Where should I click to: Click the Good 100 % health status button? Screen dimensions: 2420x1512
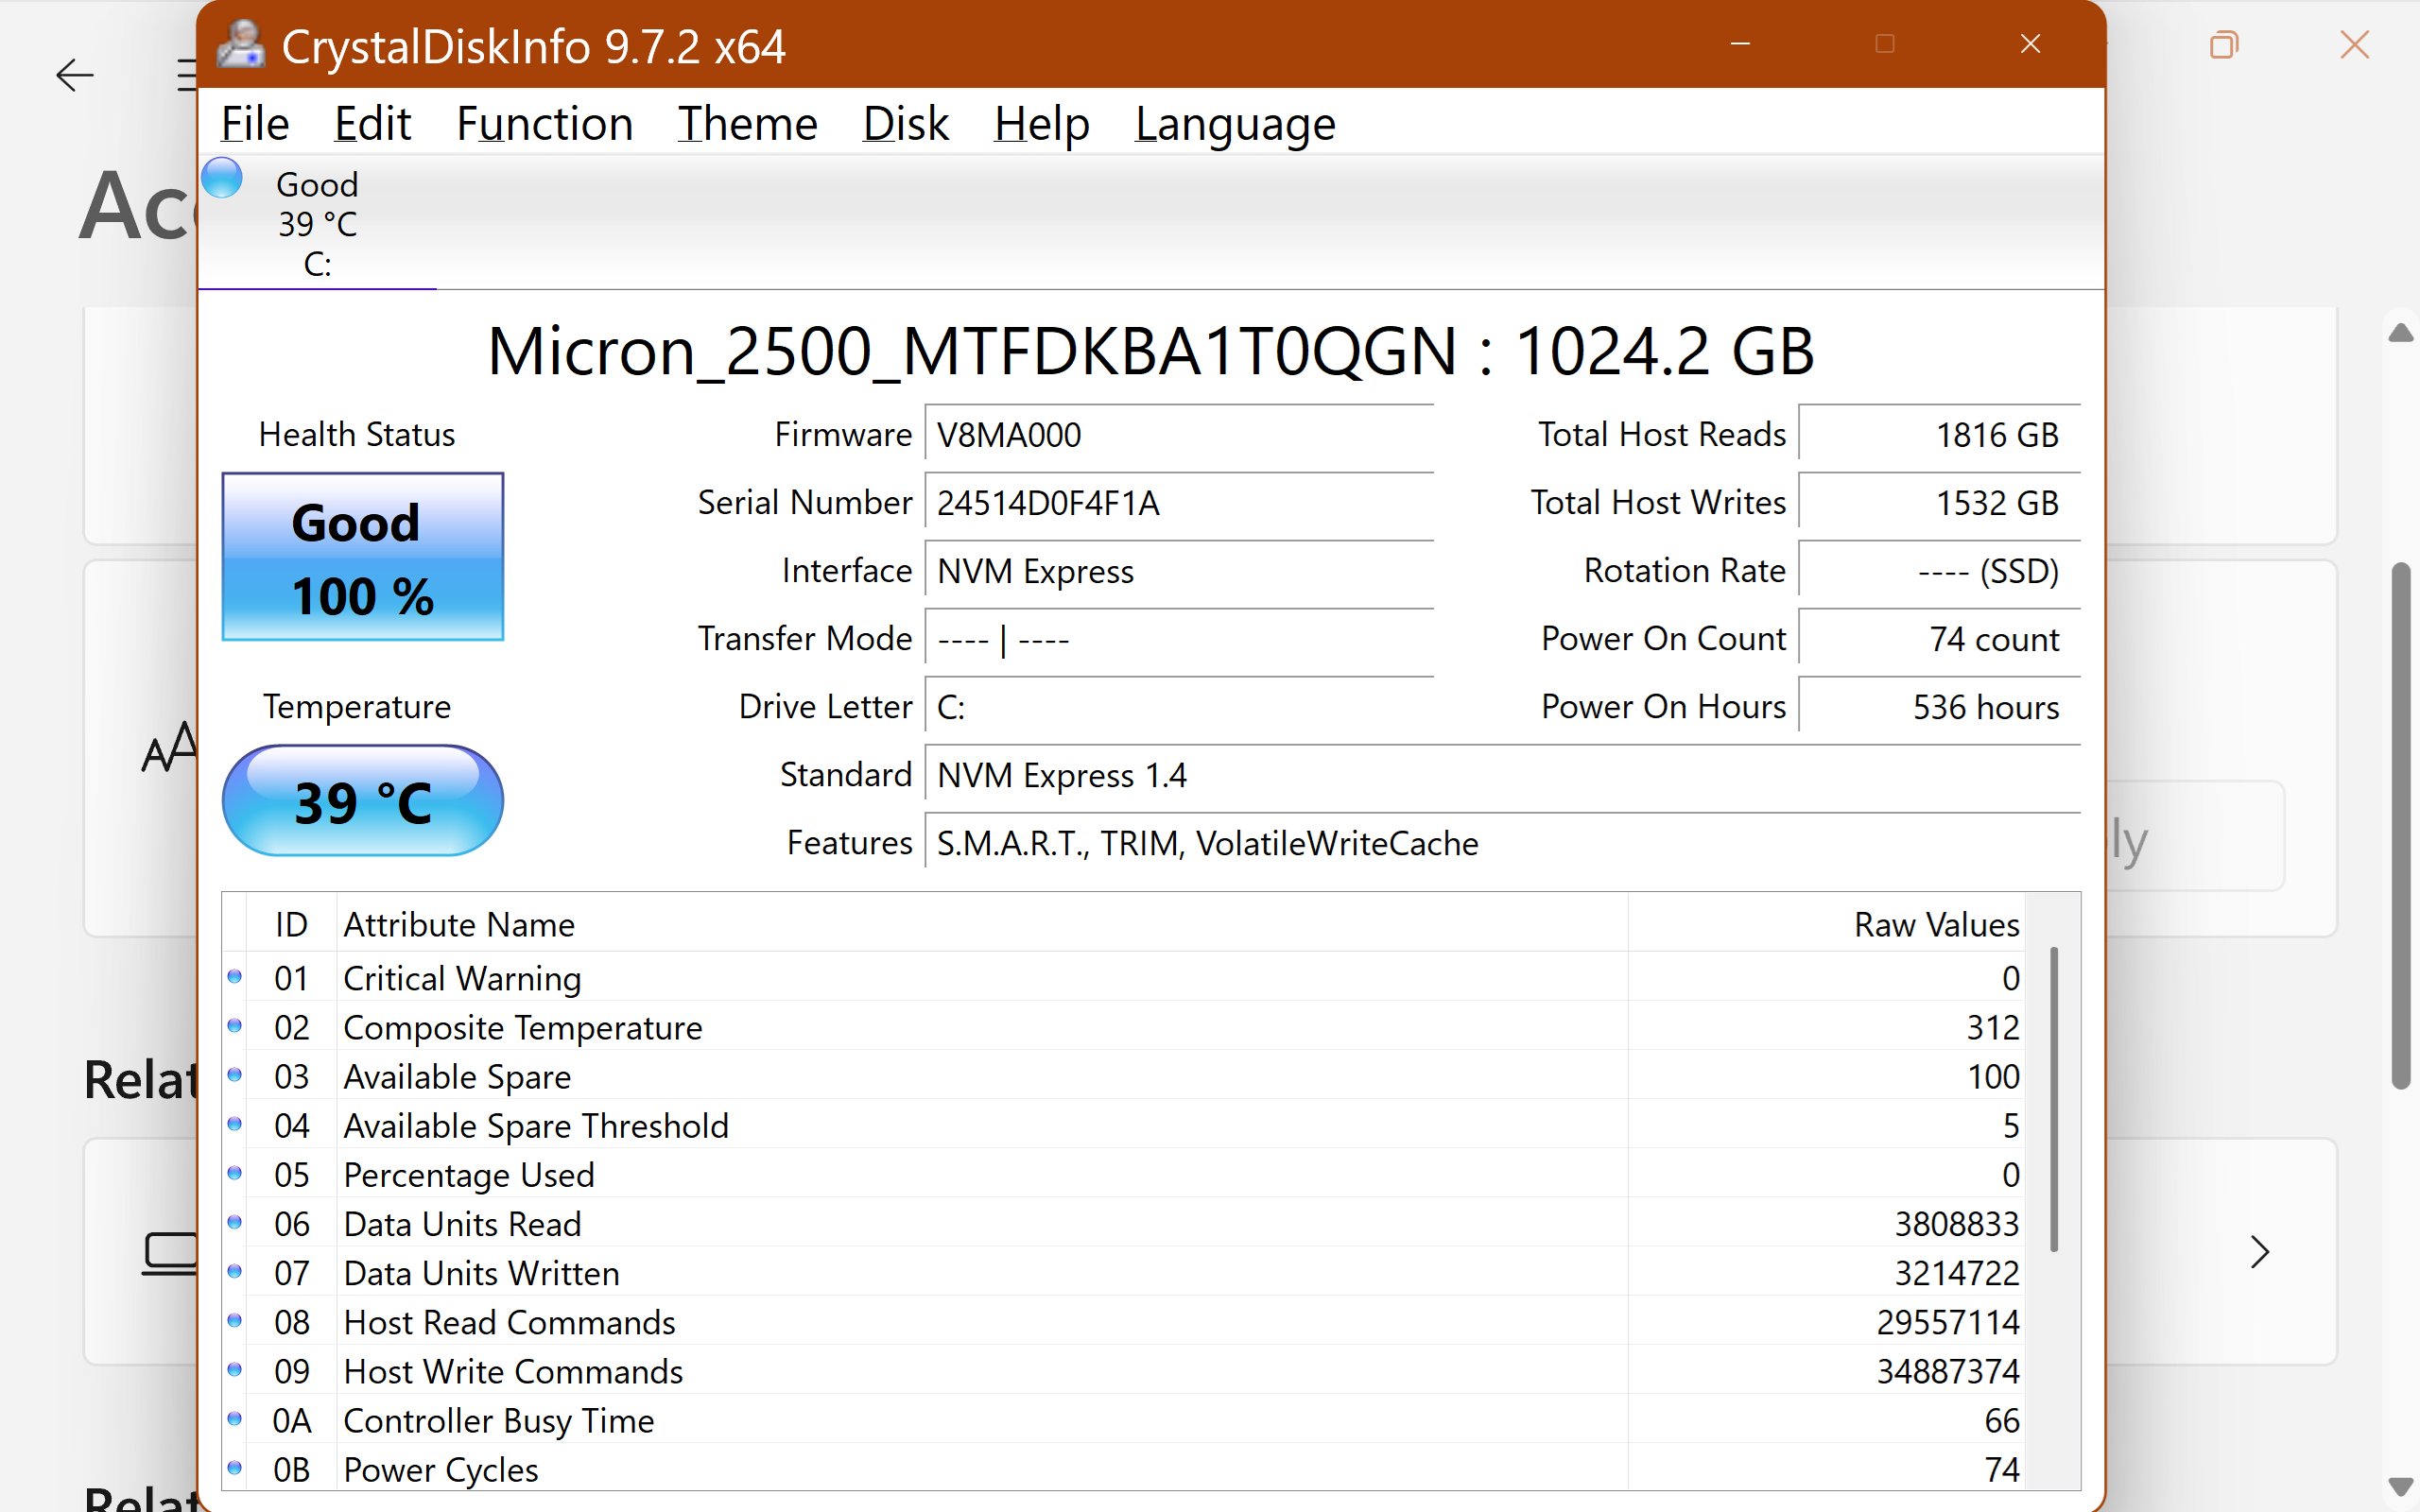[x=362, y=557]
